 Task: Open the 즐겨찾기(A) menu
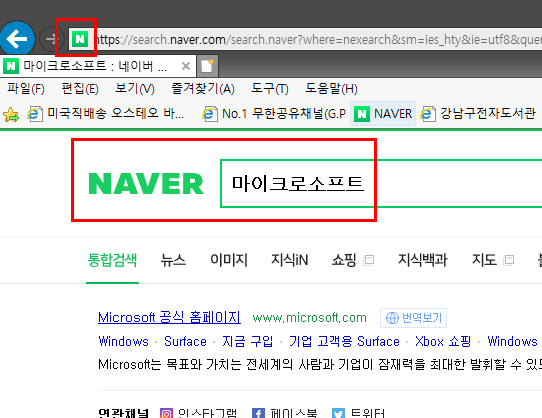(x=203, y=89)
